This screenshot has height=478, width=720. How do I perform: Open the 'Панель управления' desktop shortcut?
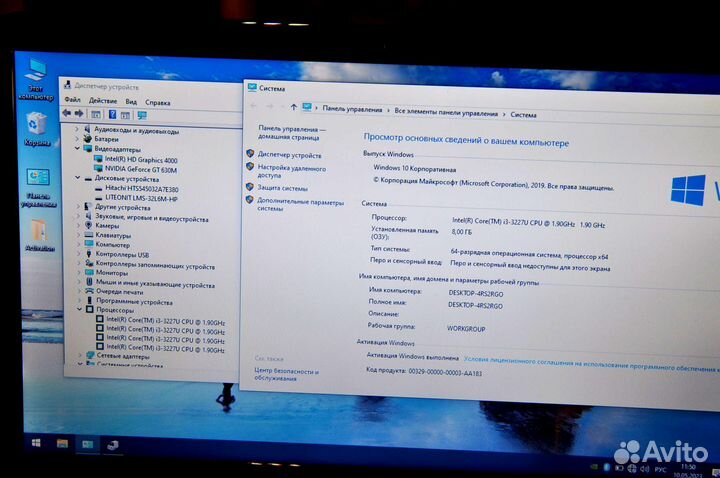39,188
